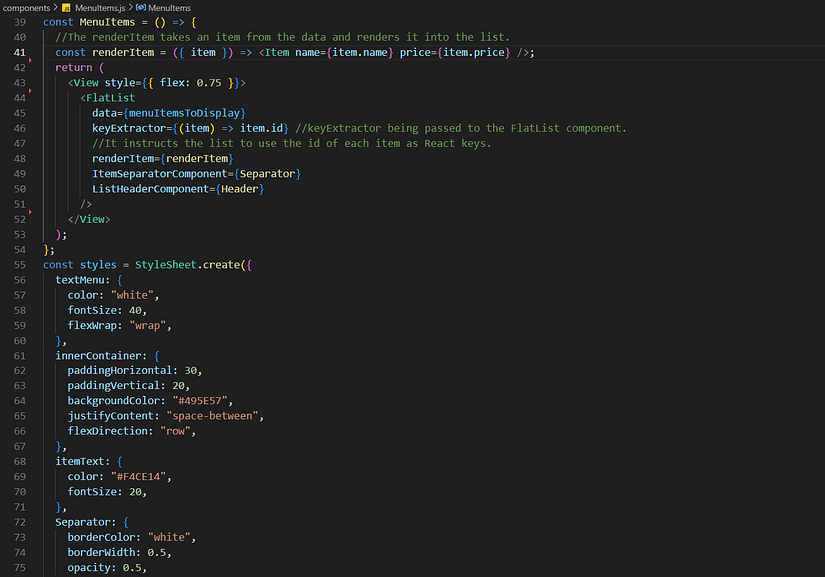Image resolution: width=825 pixels, height=577 pixels.
Task: Click the flex: 0.75 style value
Action: coord(190,83)
